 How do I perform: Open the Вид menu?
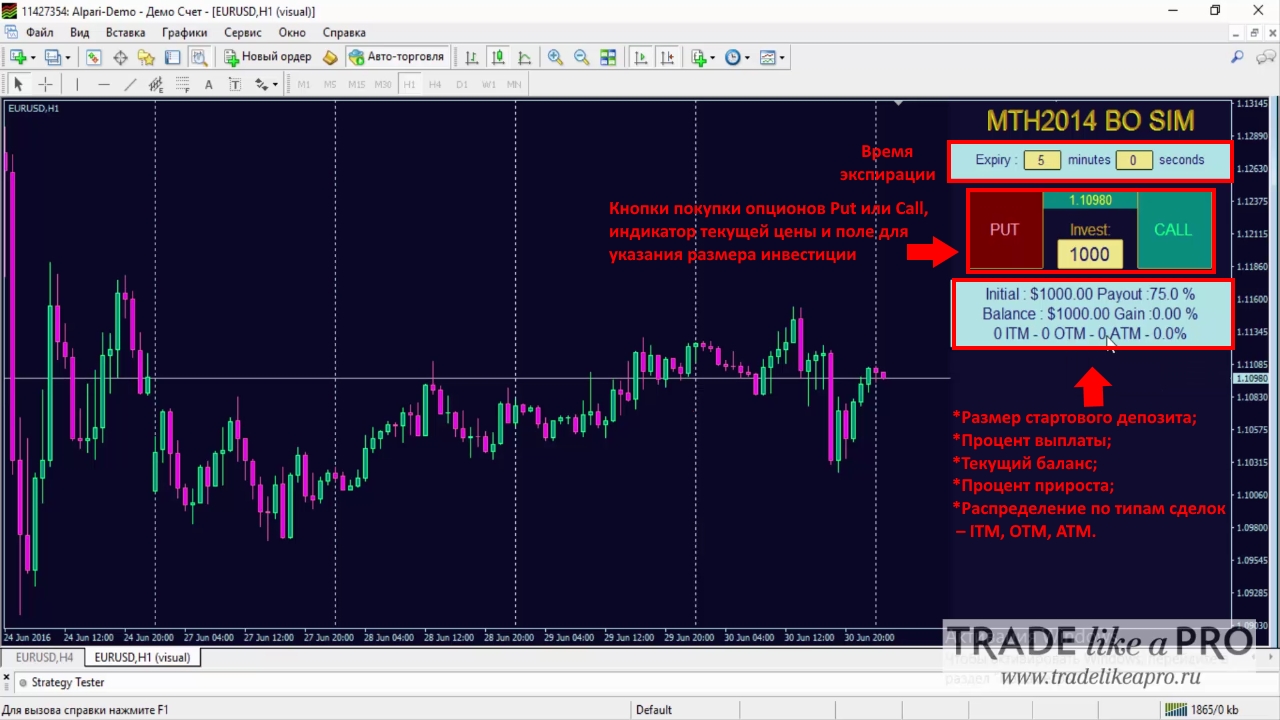[80, 32]
